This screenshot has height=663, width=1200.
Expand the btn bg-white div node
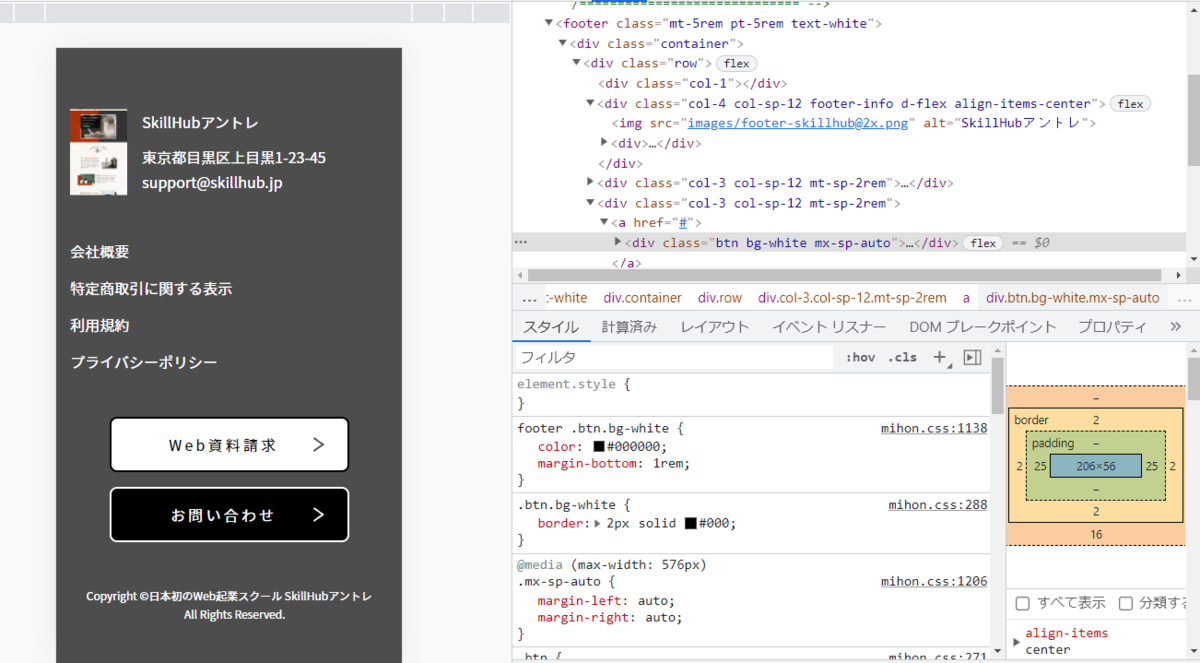pyautogui.click(x=618, y=243)
